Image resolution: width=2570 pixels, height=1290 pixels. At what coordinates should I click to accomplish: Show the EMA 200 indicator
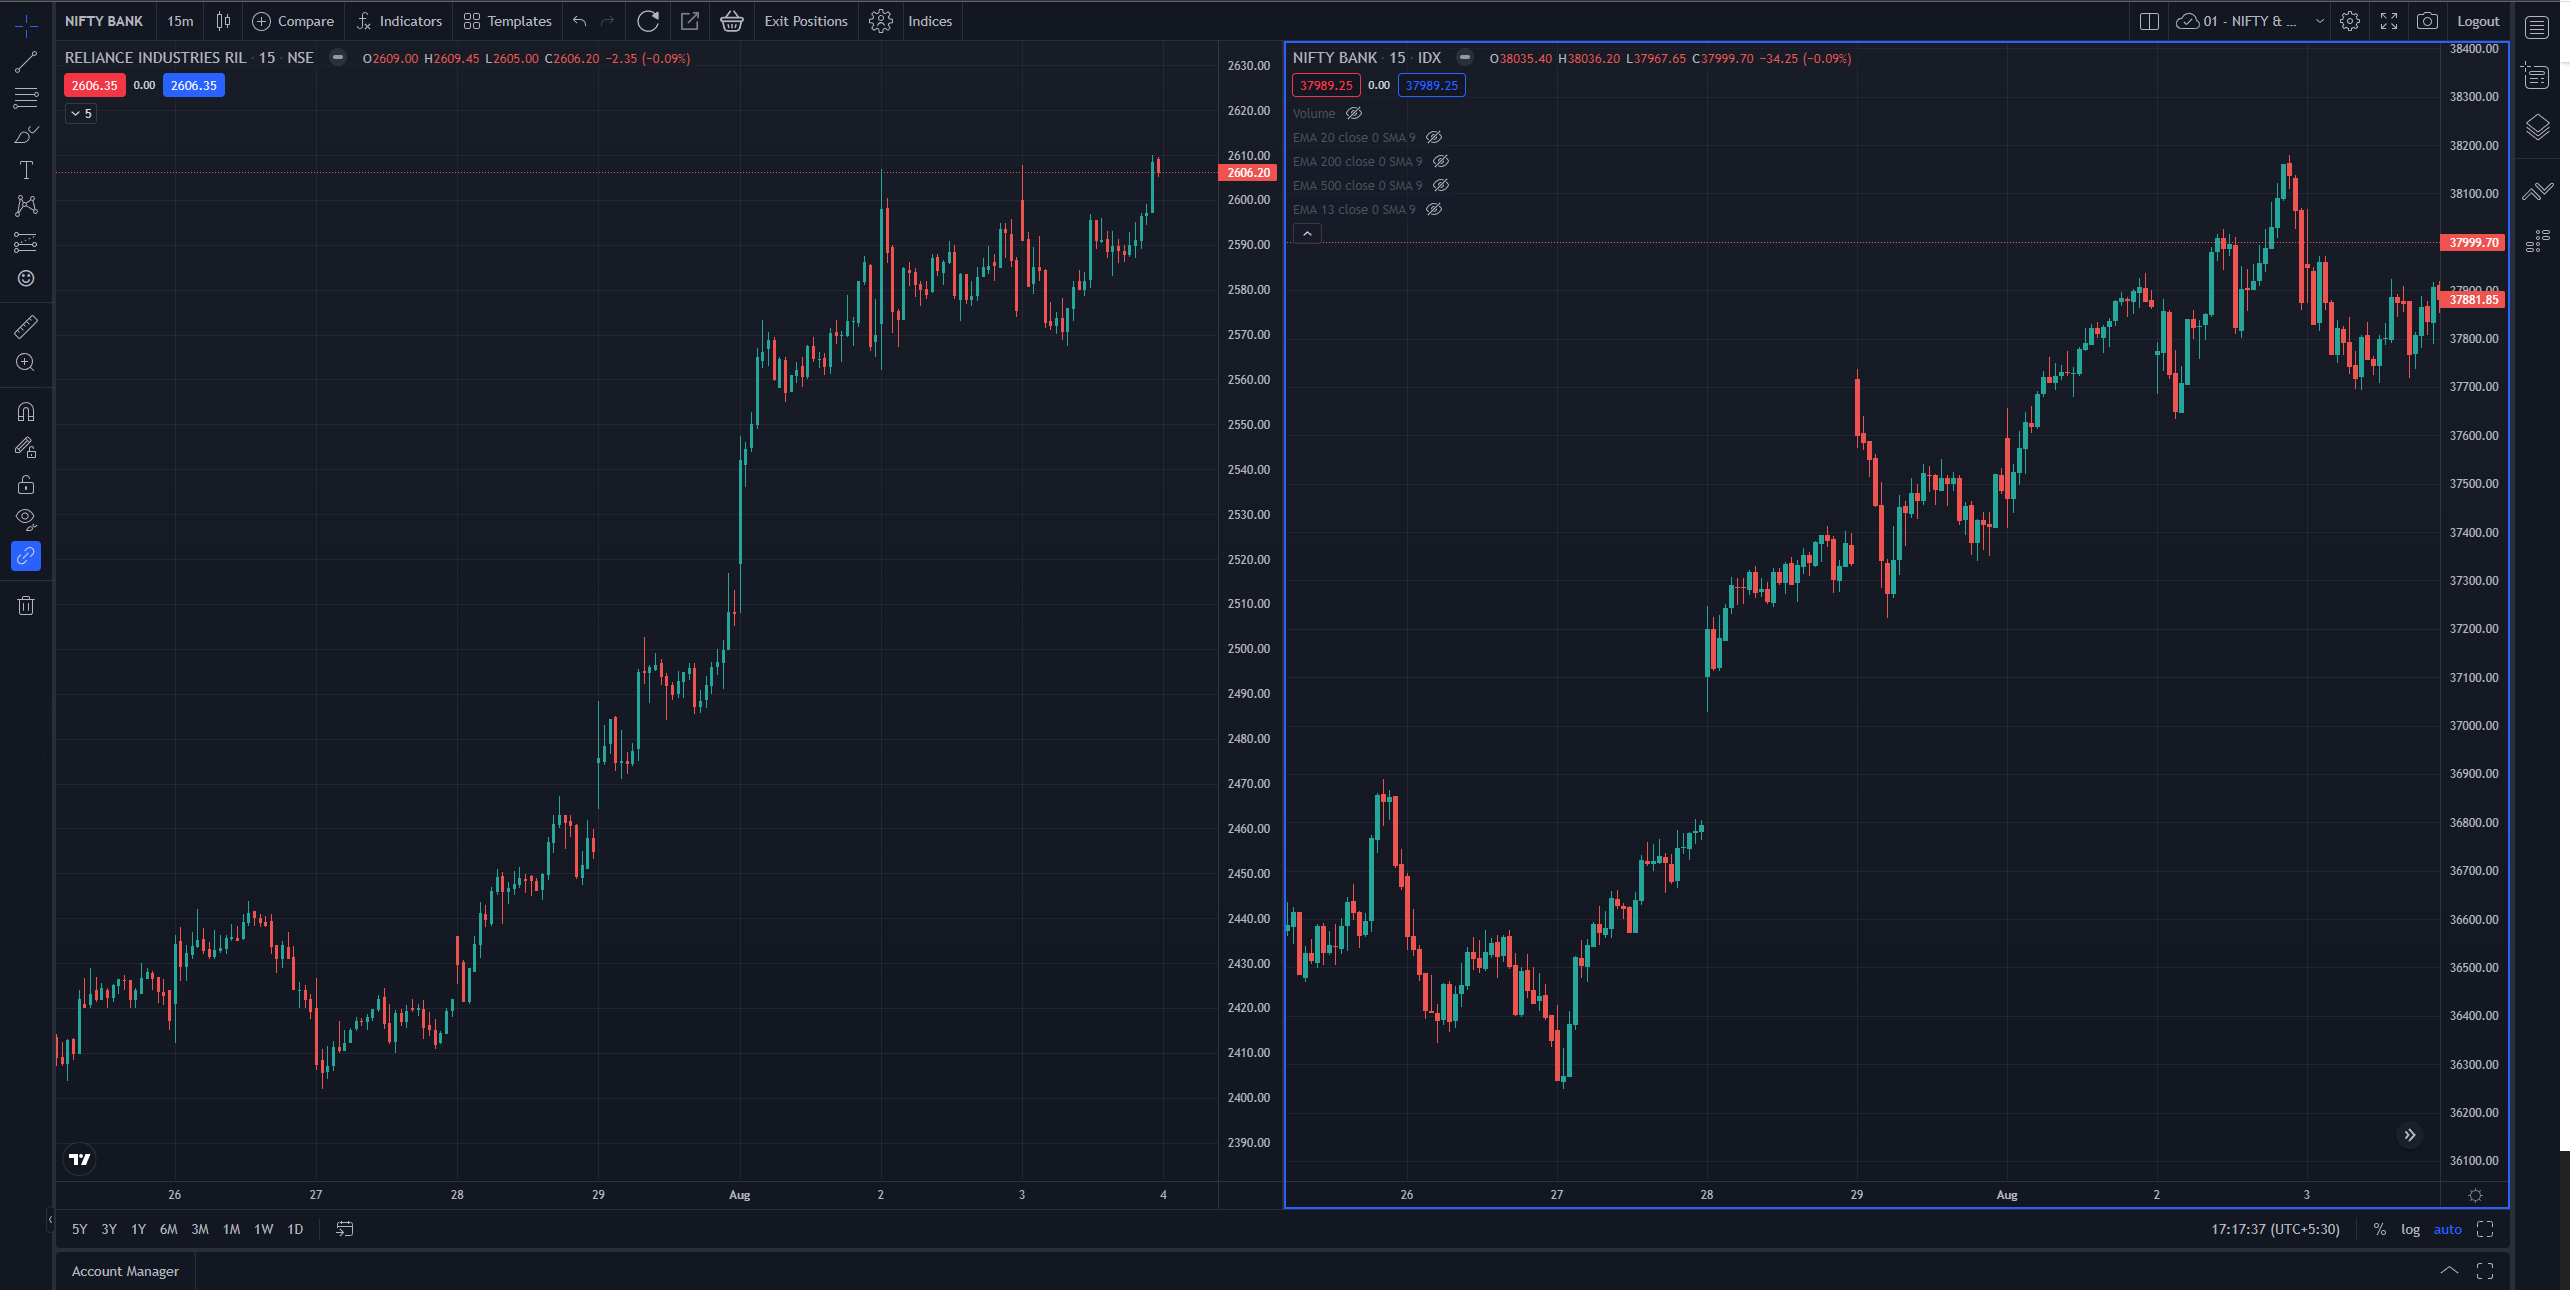1441,161
